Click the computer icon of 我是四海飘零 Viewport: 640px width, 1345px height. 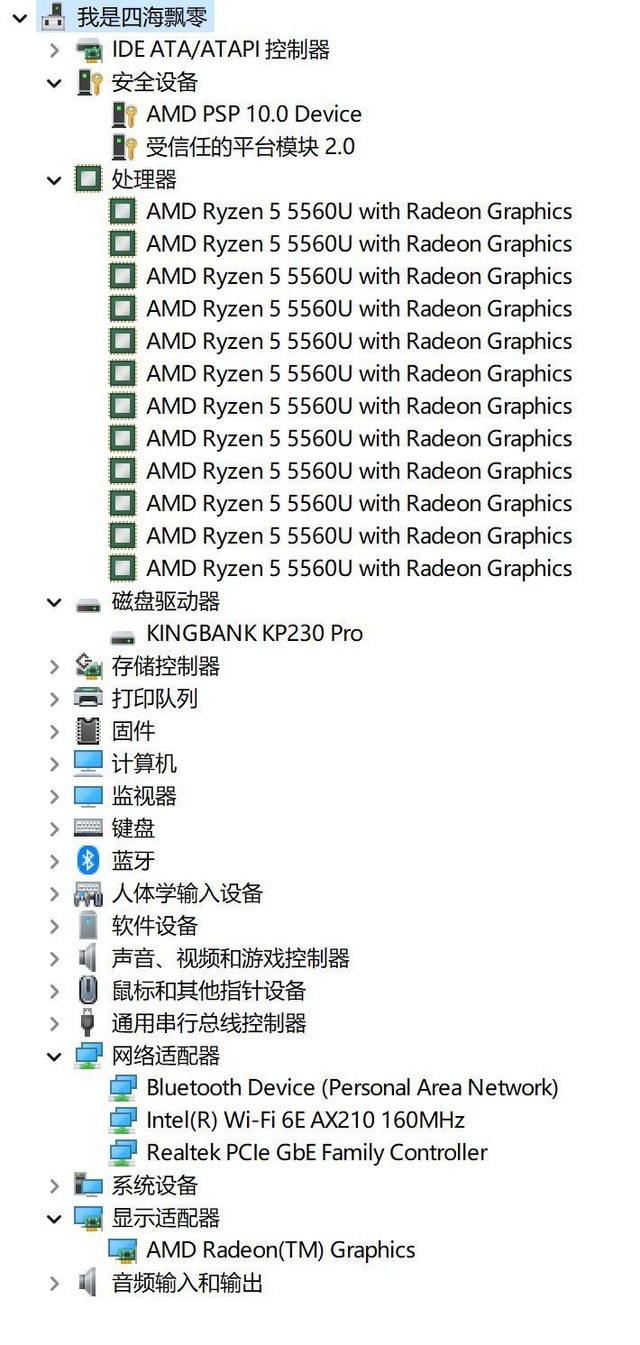point(54,17)
